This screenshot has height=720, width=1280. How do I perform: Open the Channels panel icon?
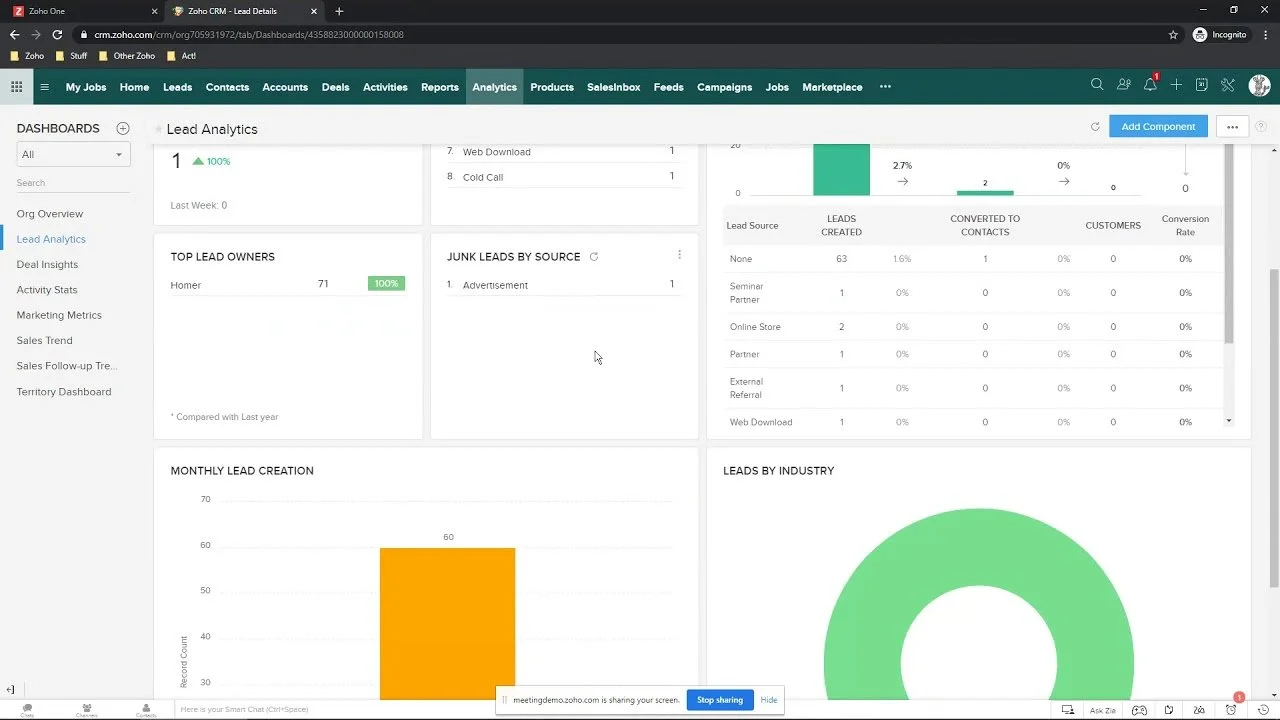pyautogui.click(x=86, y=710)
